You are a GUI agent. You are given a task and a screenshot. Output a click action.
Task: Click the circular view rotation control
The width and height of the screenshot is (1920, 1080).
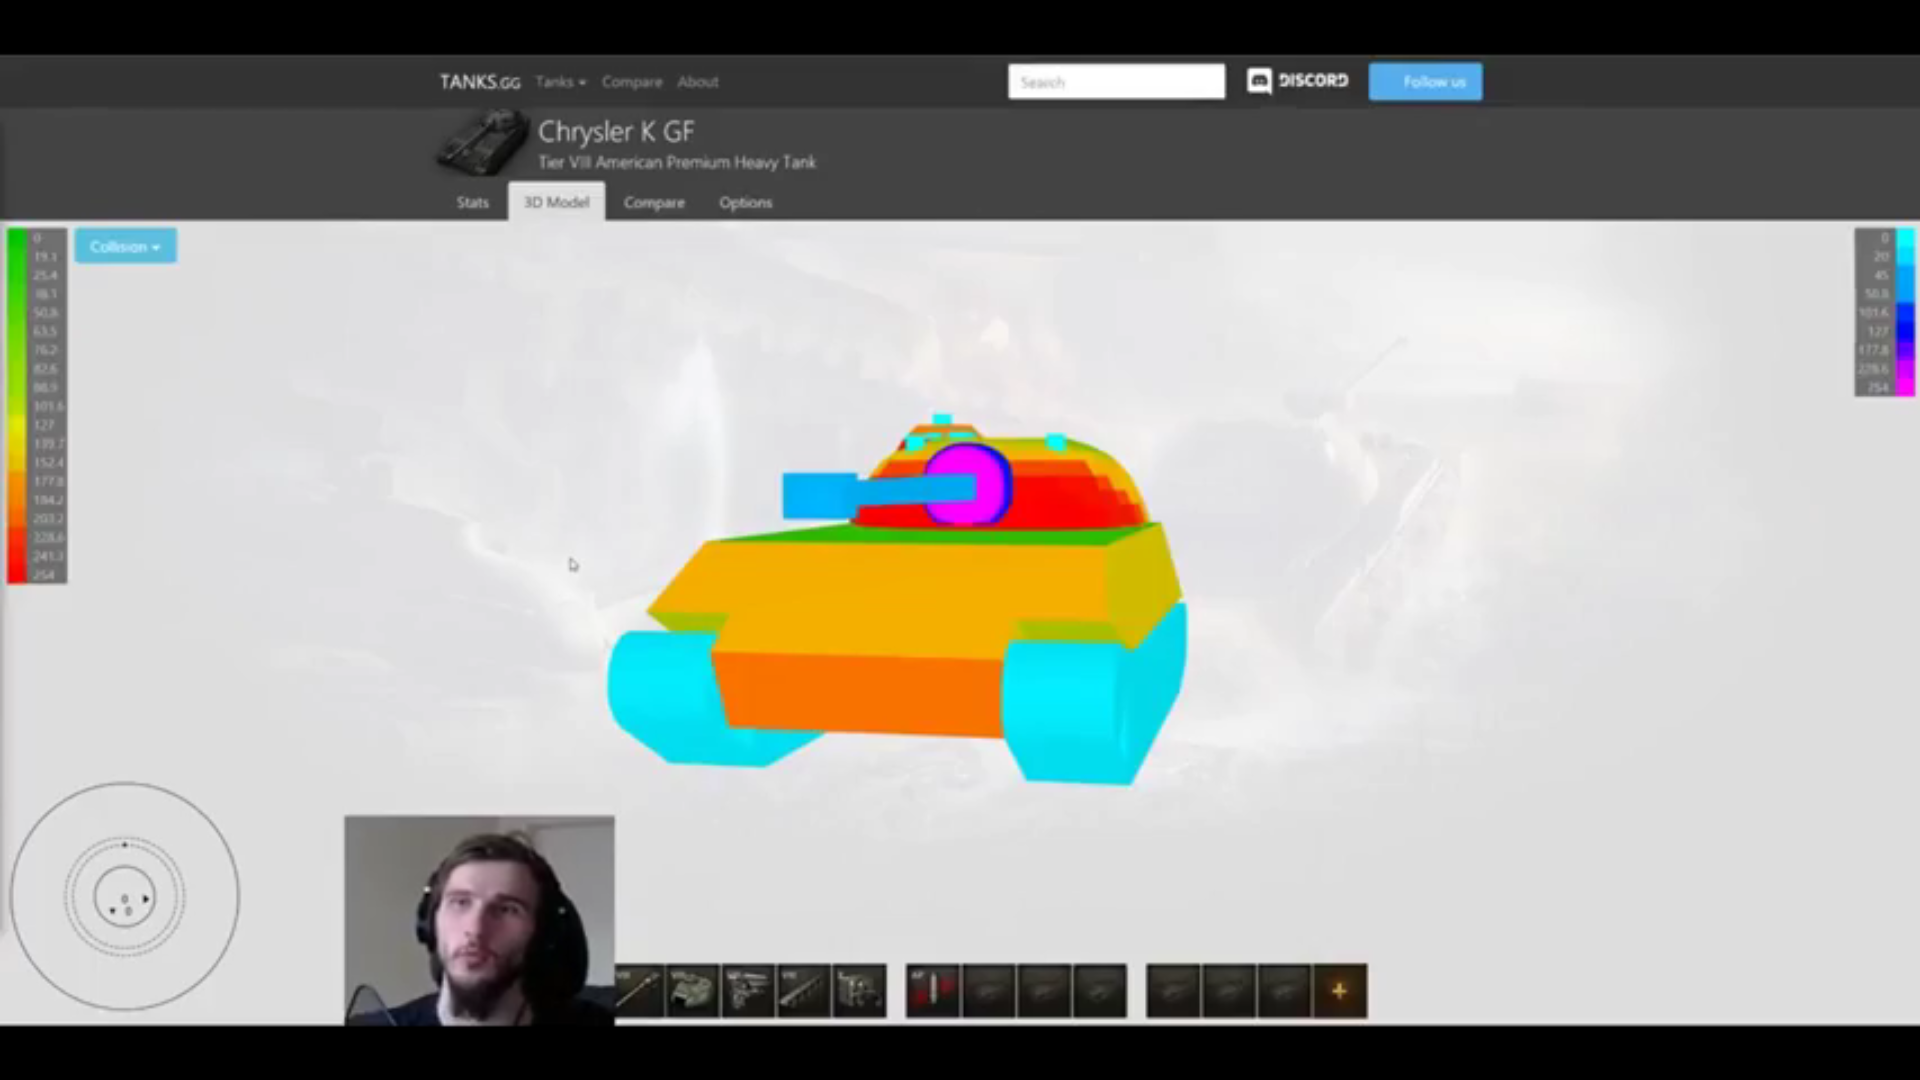(124, 897)
